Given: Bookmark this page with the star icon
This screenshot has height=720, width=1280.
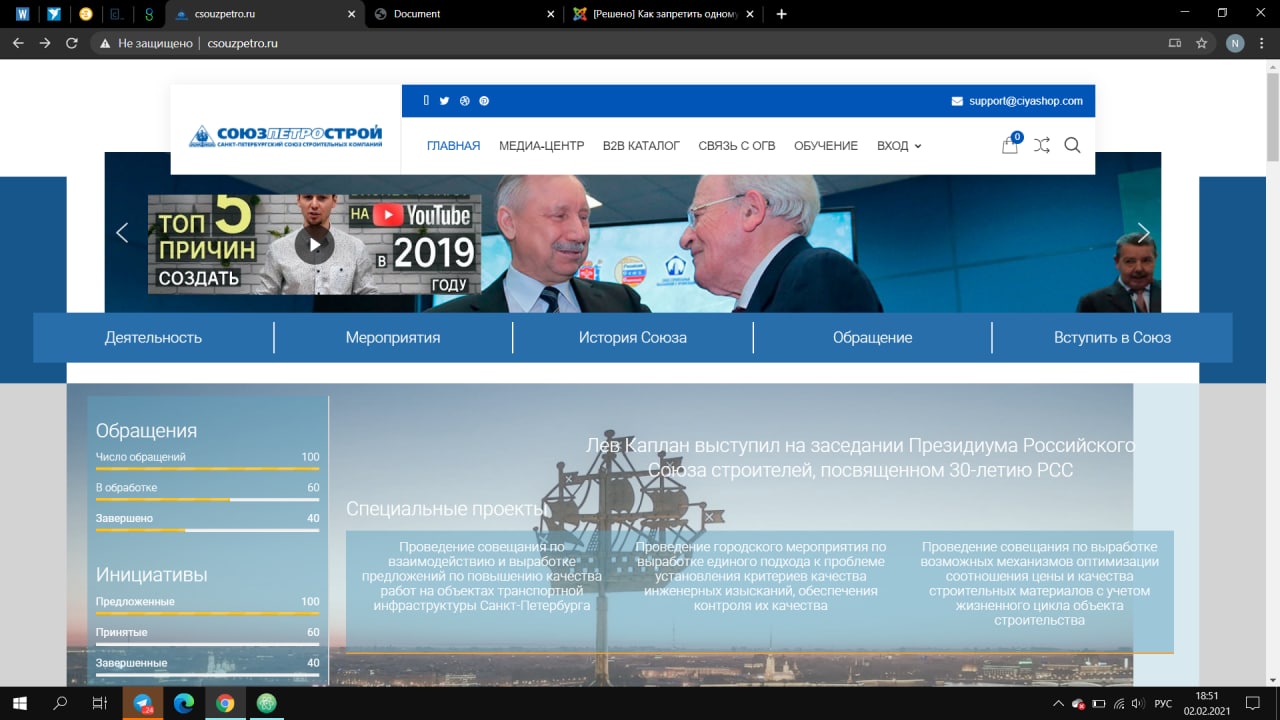Looking at the screenshot, I should (x=1202, y=43).
